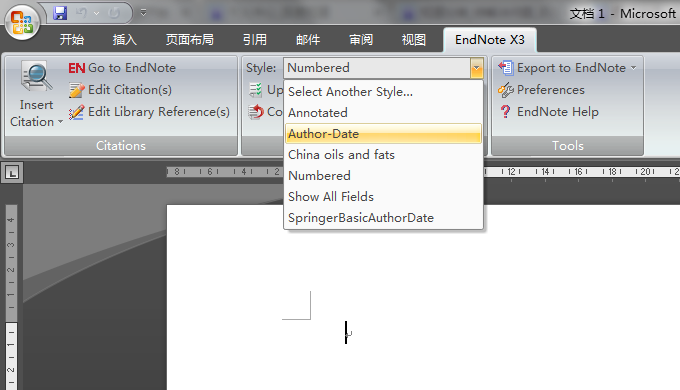The width and height of the screenshot is (680, 390).
Task: Open the 插入 ribbon tab
Action: [124, 40]
